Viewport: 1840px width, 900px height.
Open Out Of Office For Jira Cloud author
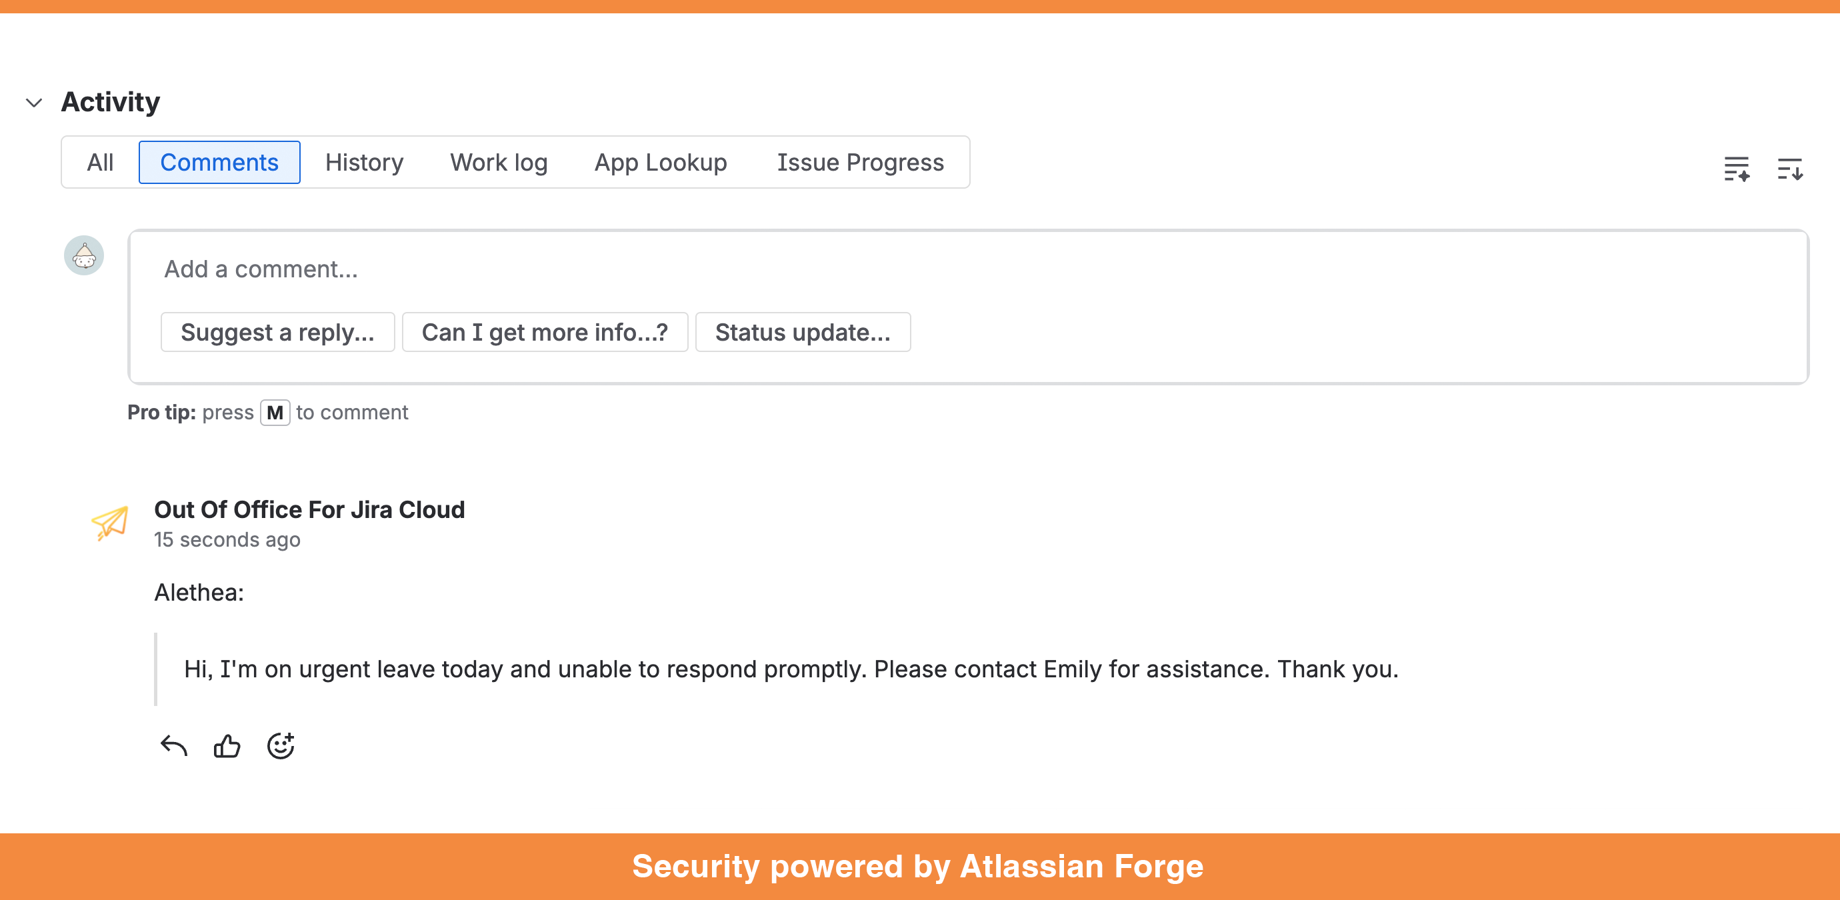point(309,510)
